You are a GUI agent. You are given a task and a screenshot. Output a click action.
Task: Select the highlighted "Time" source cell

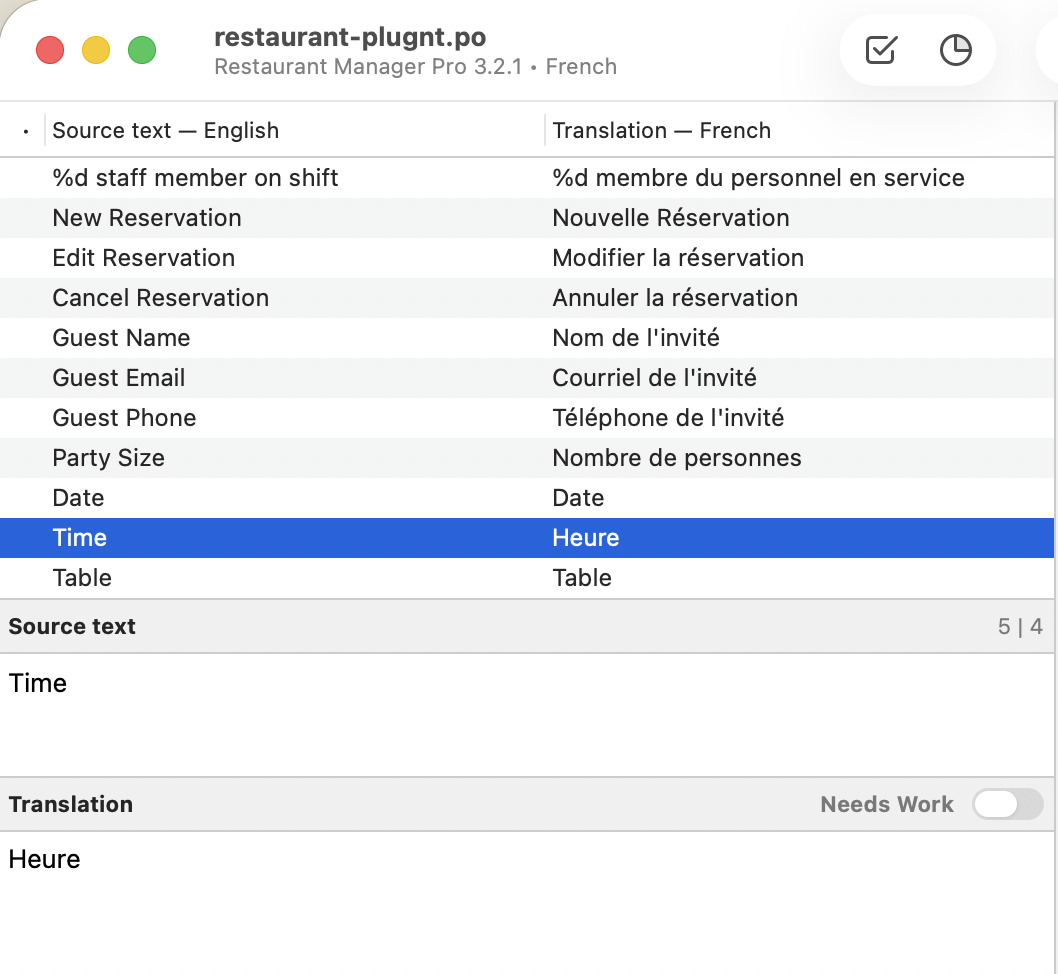pos(80,538)
